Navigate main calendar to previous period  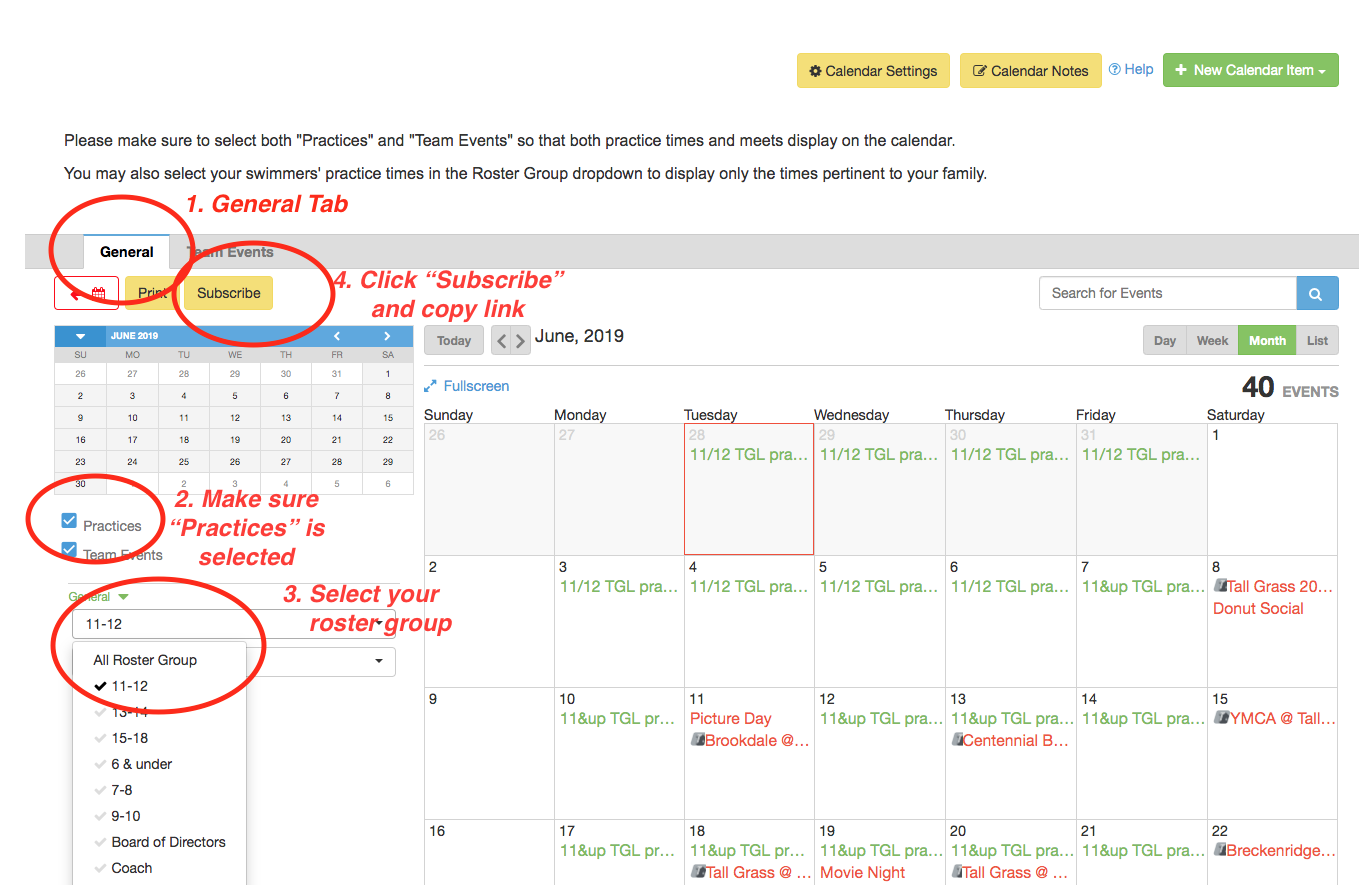[x=502, y=341]
